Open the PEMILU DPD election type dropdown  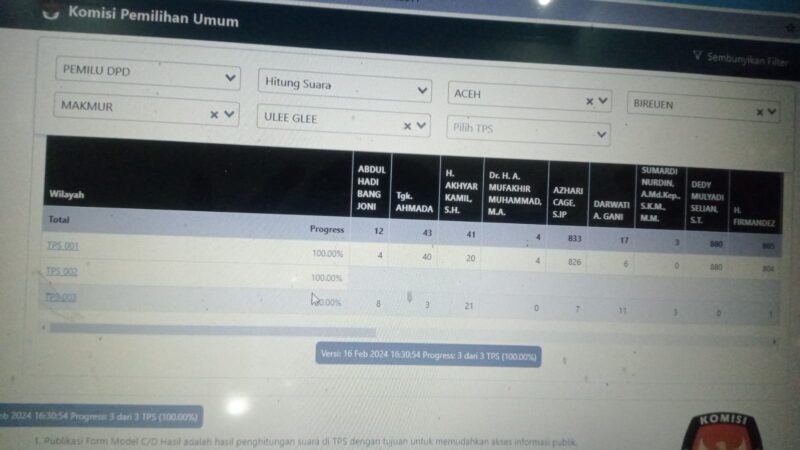[147, 74]
